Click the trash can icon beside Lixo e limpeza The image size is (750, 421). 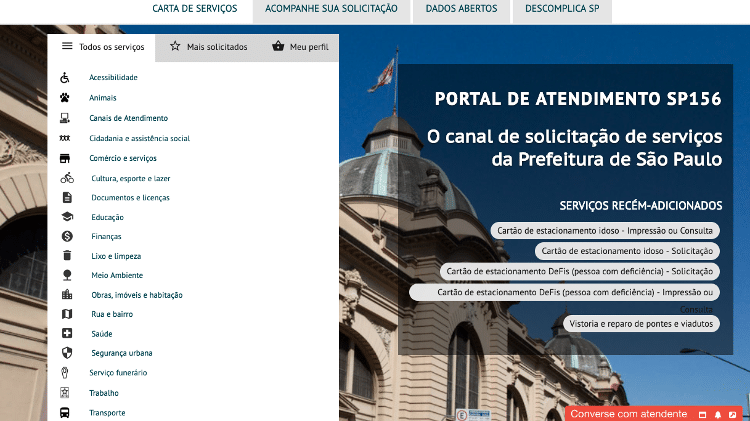[67, 255]
